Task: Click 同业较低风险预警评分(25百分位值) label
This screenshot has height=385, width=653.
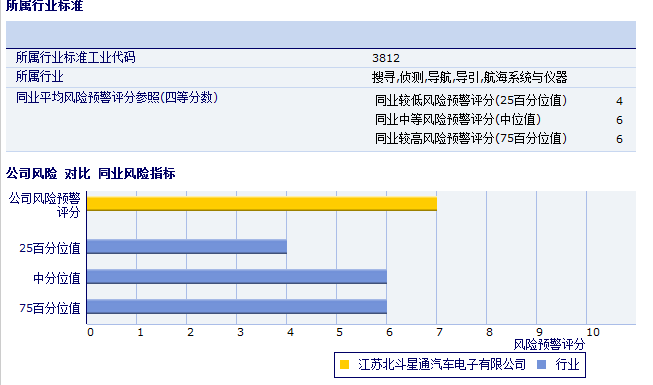Action: (x=471, y=100)
